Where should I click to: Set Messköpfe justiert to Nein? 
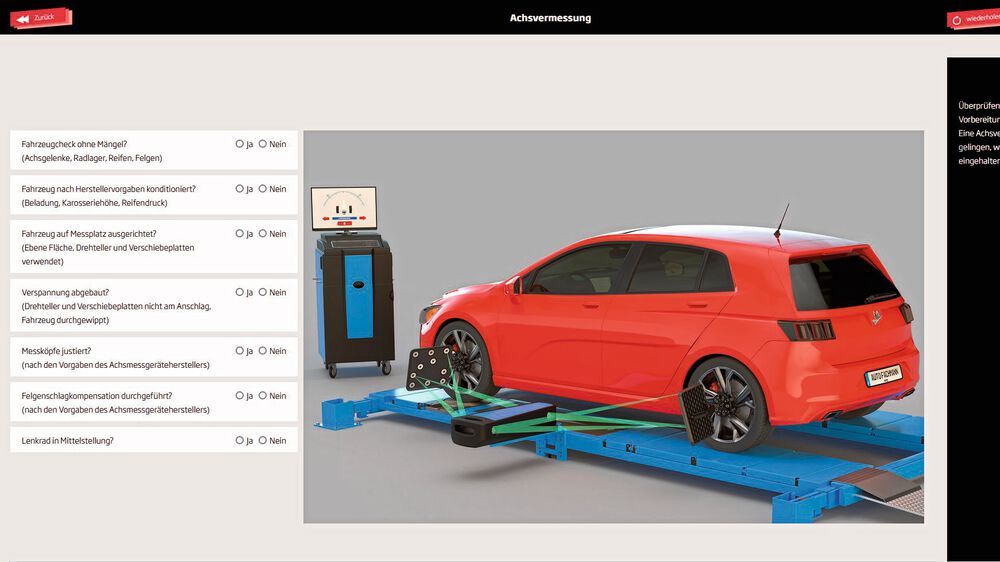263,351
